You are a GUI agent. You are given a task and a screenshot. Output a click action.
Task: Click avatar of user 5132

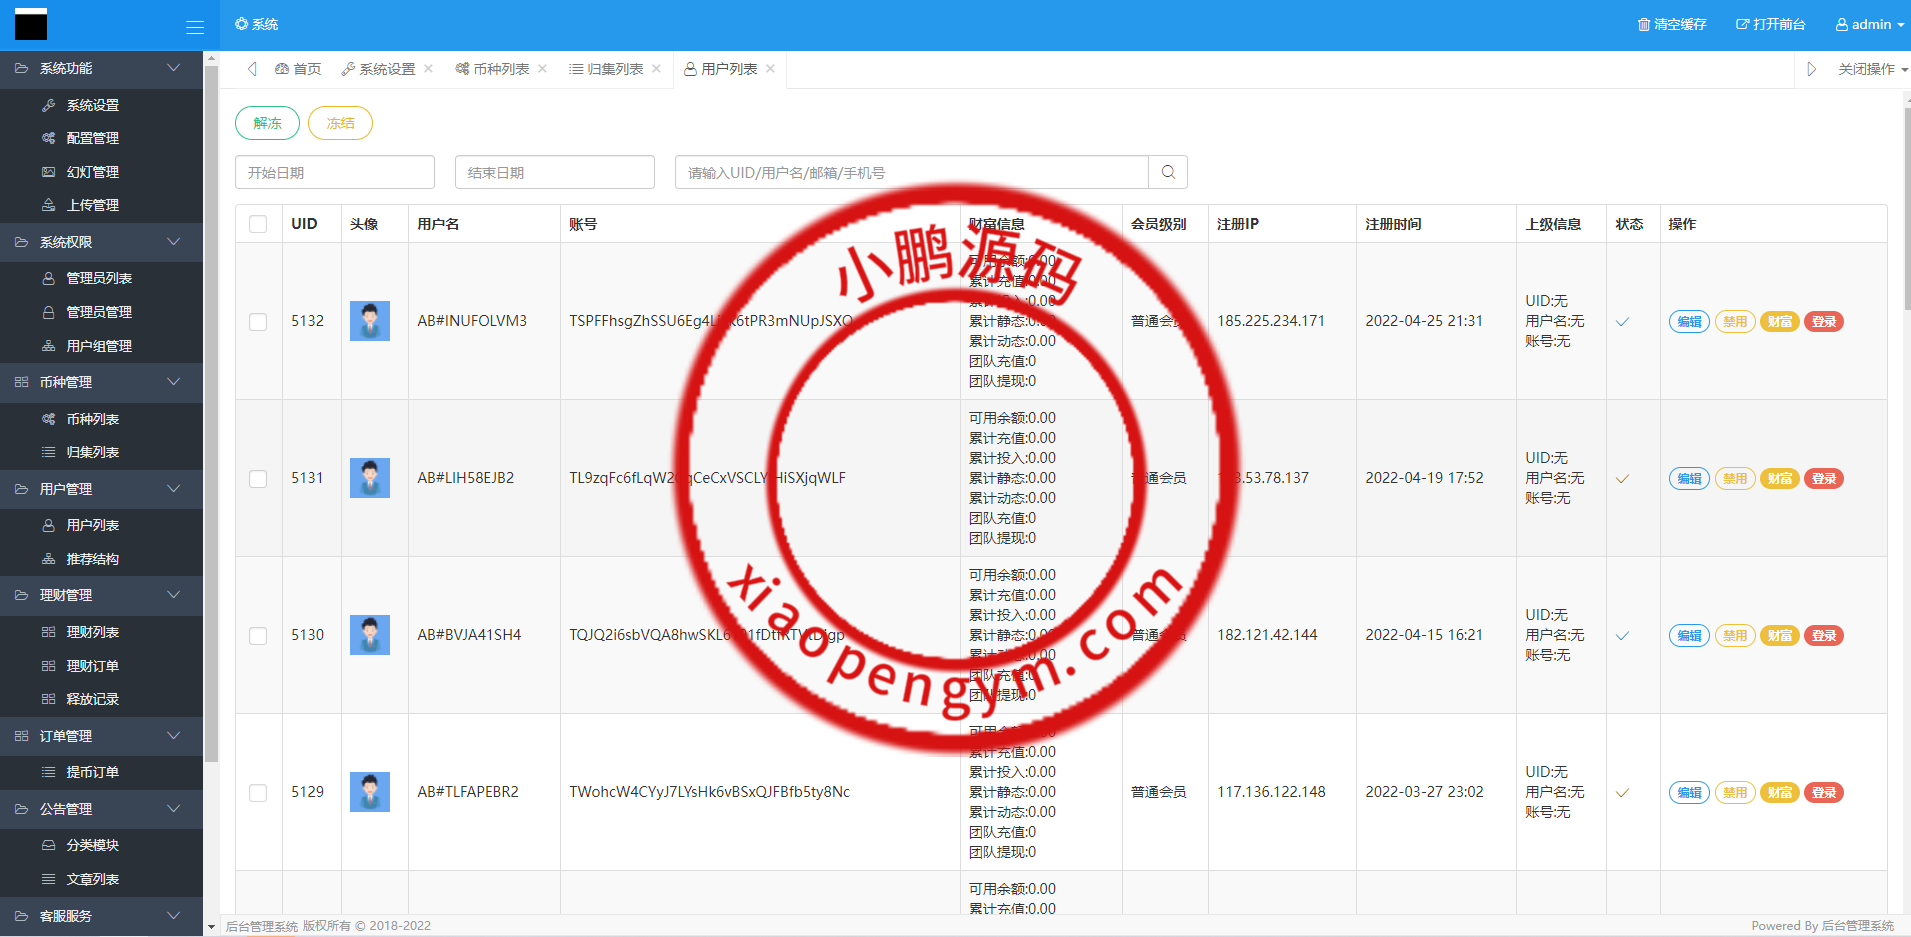pyautogui.click(x=369, y=321)
